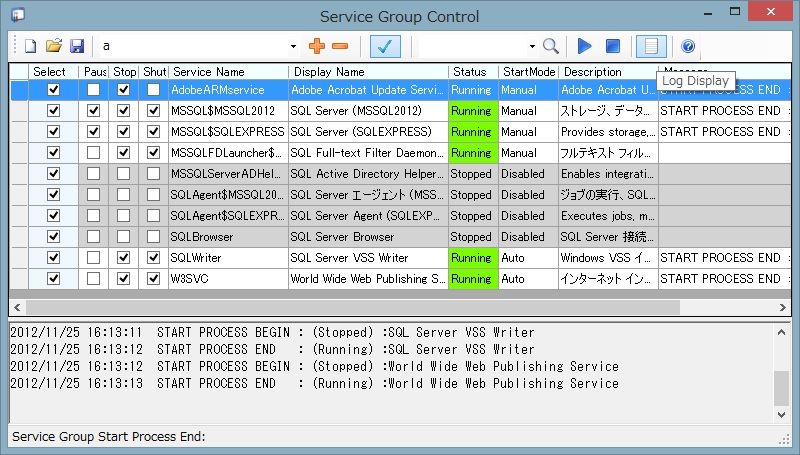The image size is (800, 455).
Task: Search services with the magnifier icon
Action: tap(551, 46)
